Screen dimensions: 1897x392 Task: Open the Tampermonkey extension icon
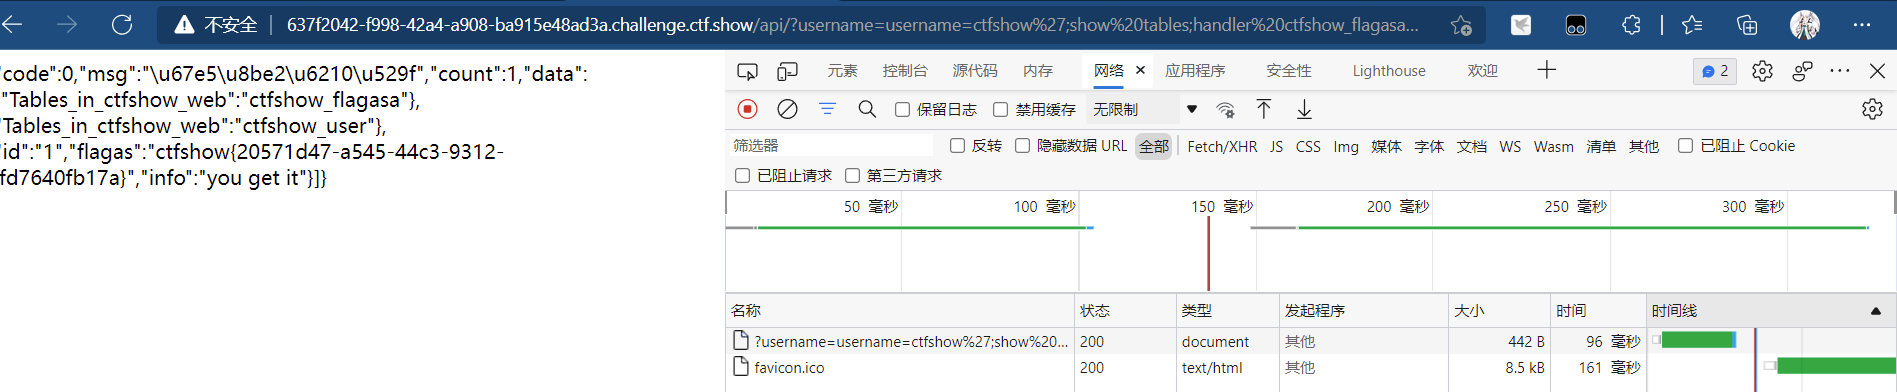point(1576,25)
